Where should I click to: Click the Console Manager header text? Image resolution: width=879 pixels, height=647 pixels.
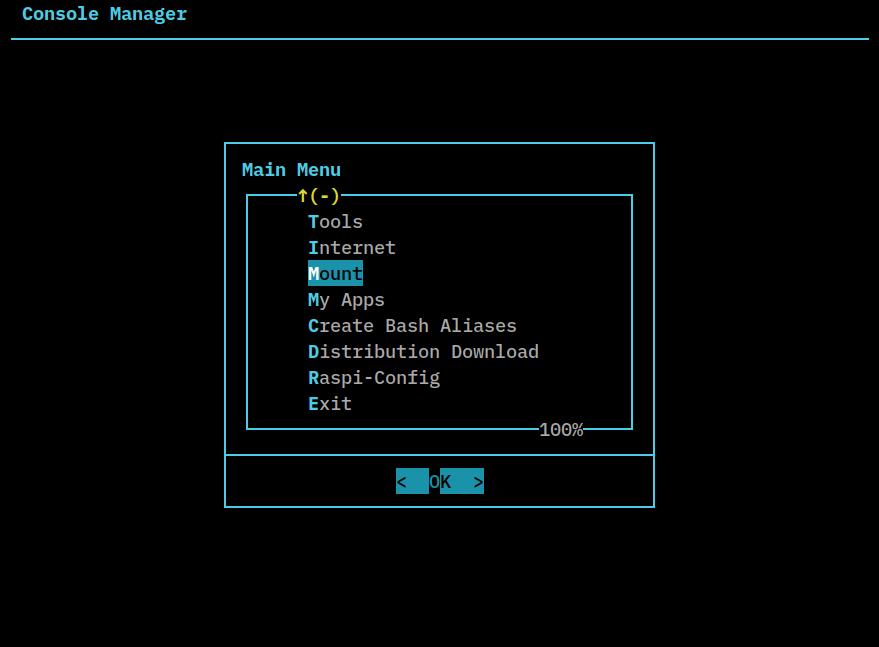pos(104,14)
